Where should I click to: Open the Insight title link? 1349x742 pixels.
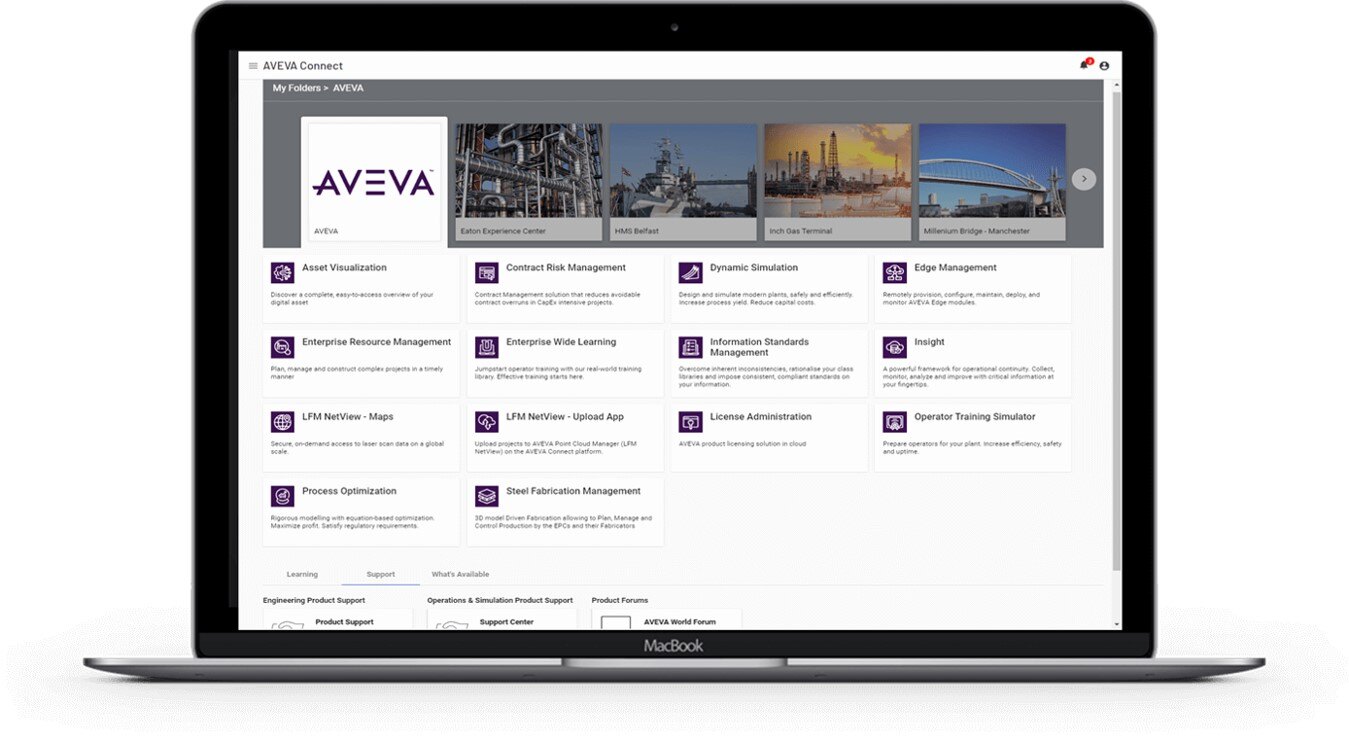pyautogui.click(x=929, y=342)
